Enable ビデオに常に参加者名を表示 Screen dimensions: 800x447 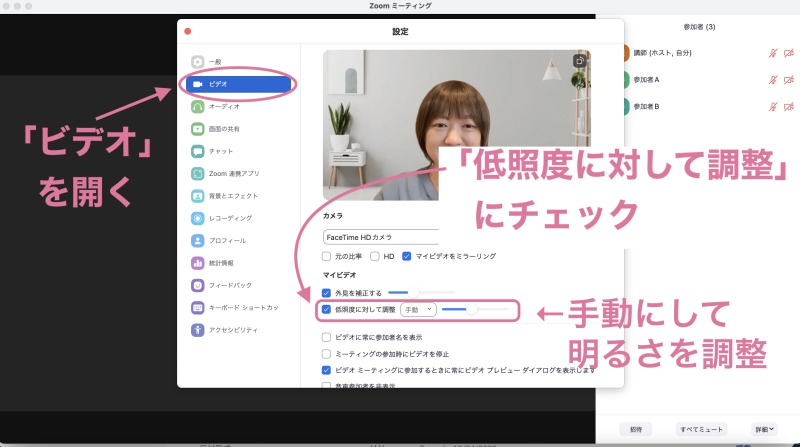(327, 337)
